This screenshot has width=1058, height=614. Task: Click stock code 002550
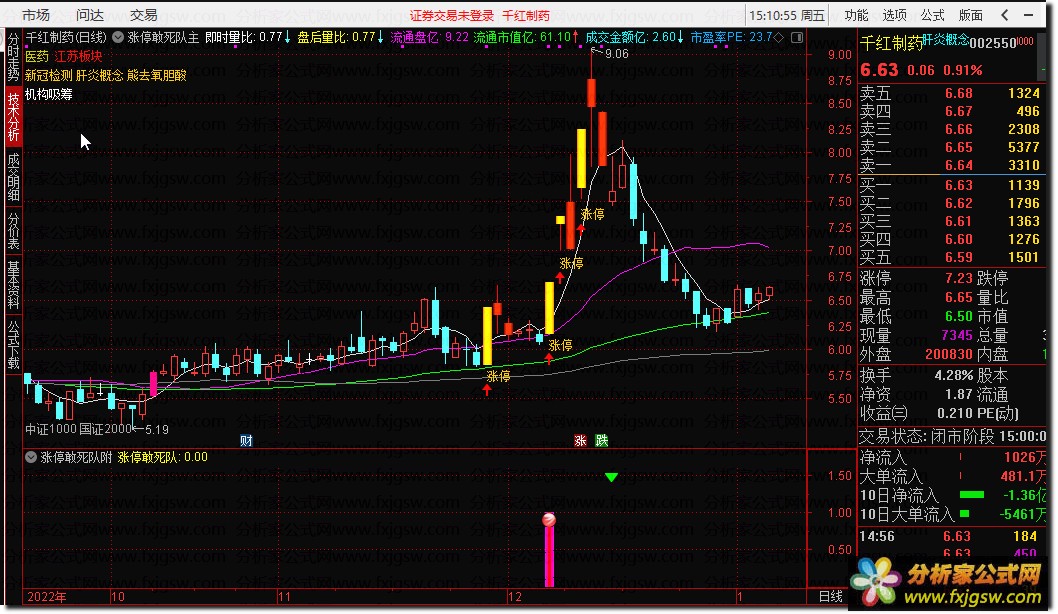[993, 43]
